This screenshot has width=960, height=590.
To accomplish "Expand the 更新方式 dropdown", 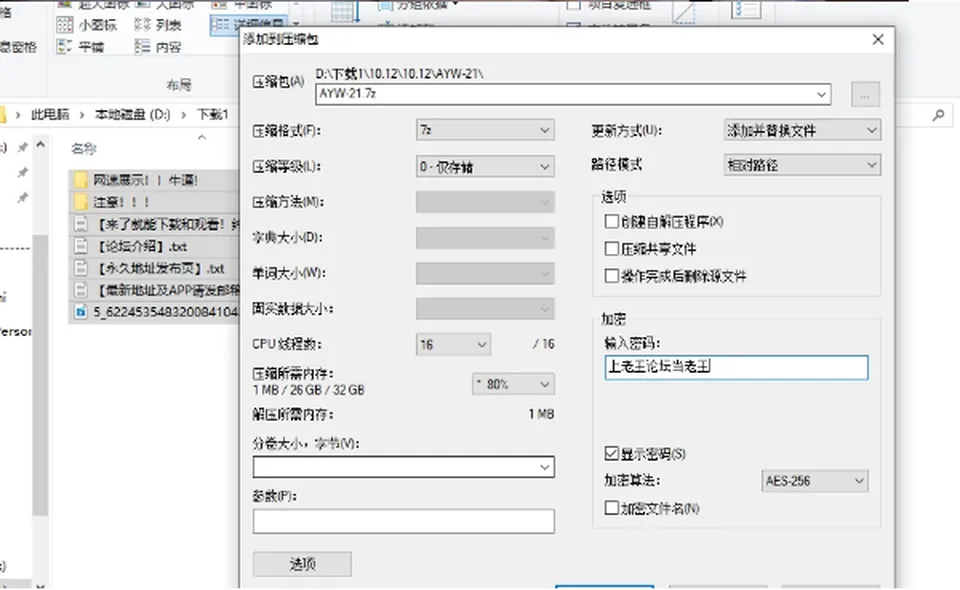I will (x=802, y=130).
